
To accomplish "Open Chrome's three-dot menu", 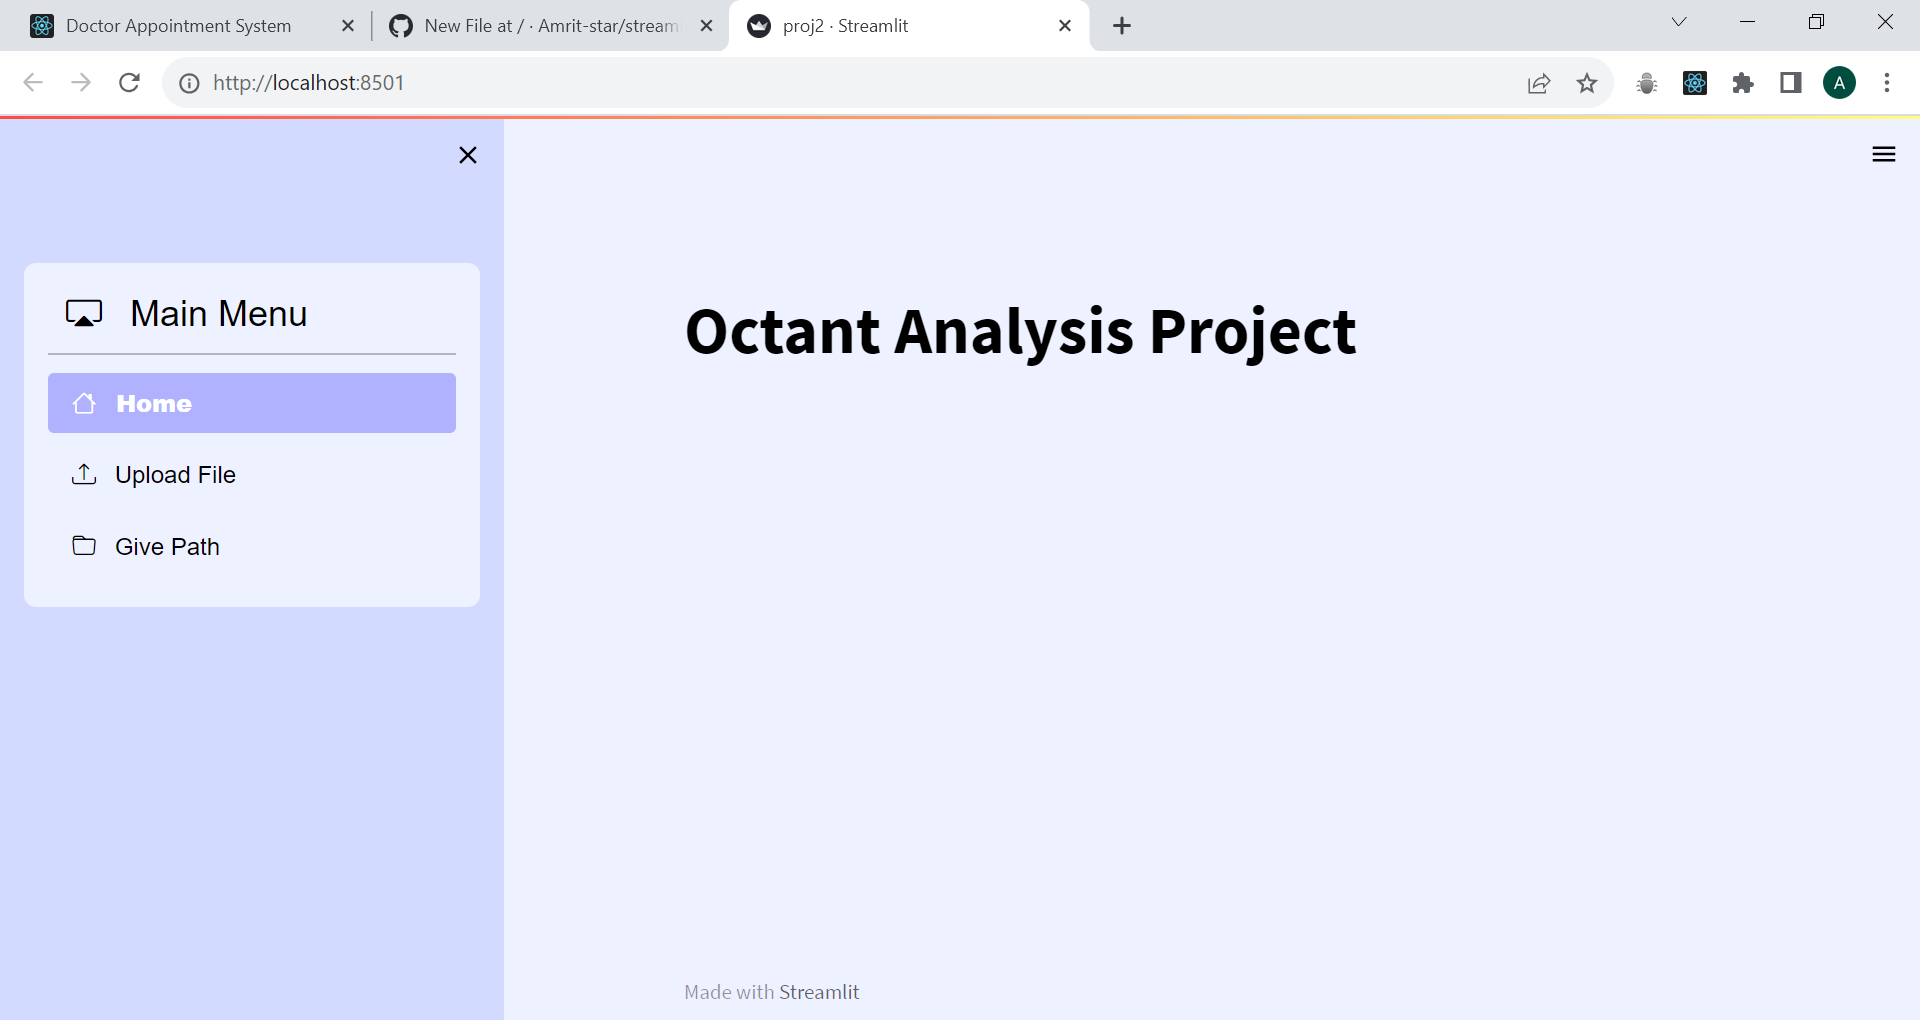I will click(x=1887, y=83).
